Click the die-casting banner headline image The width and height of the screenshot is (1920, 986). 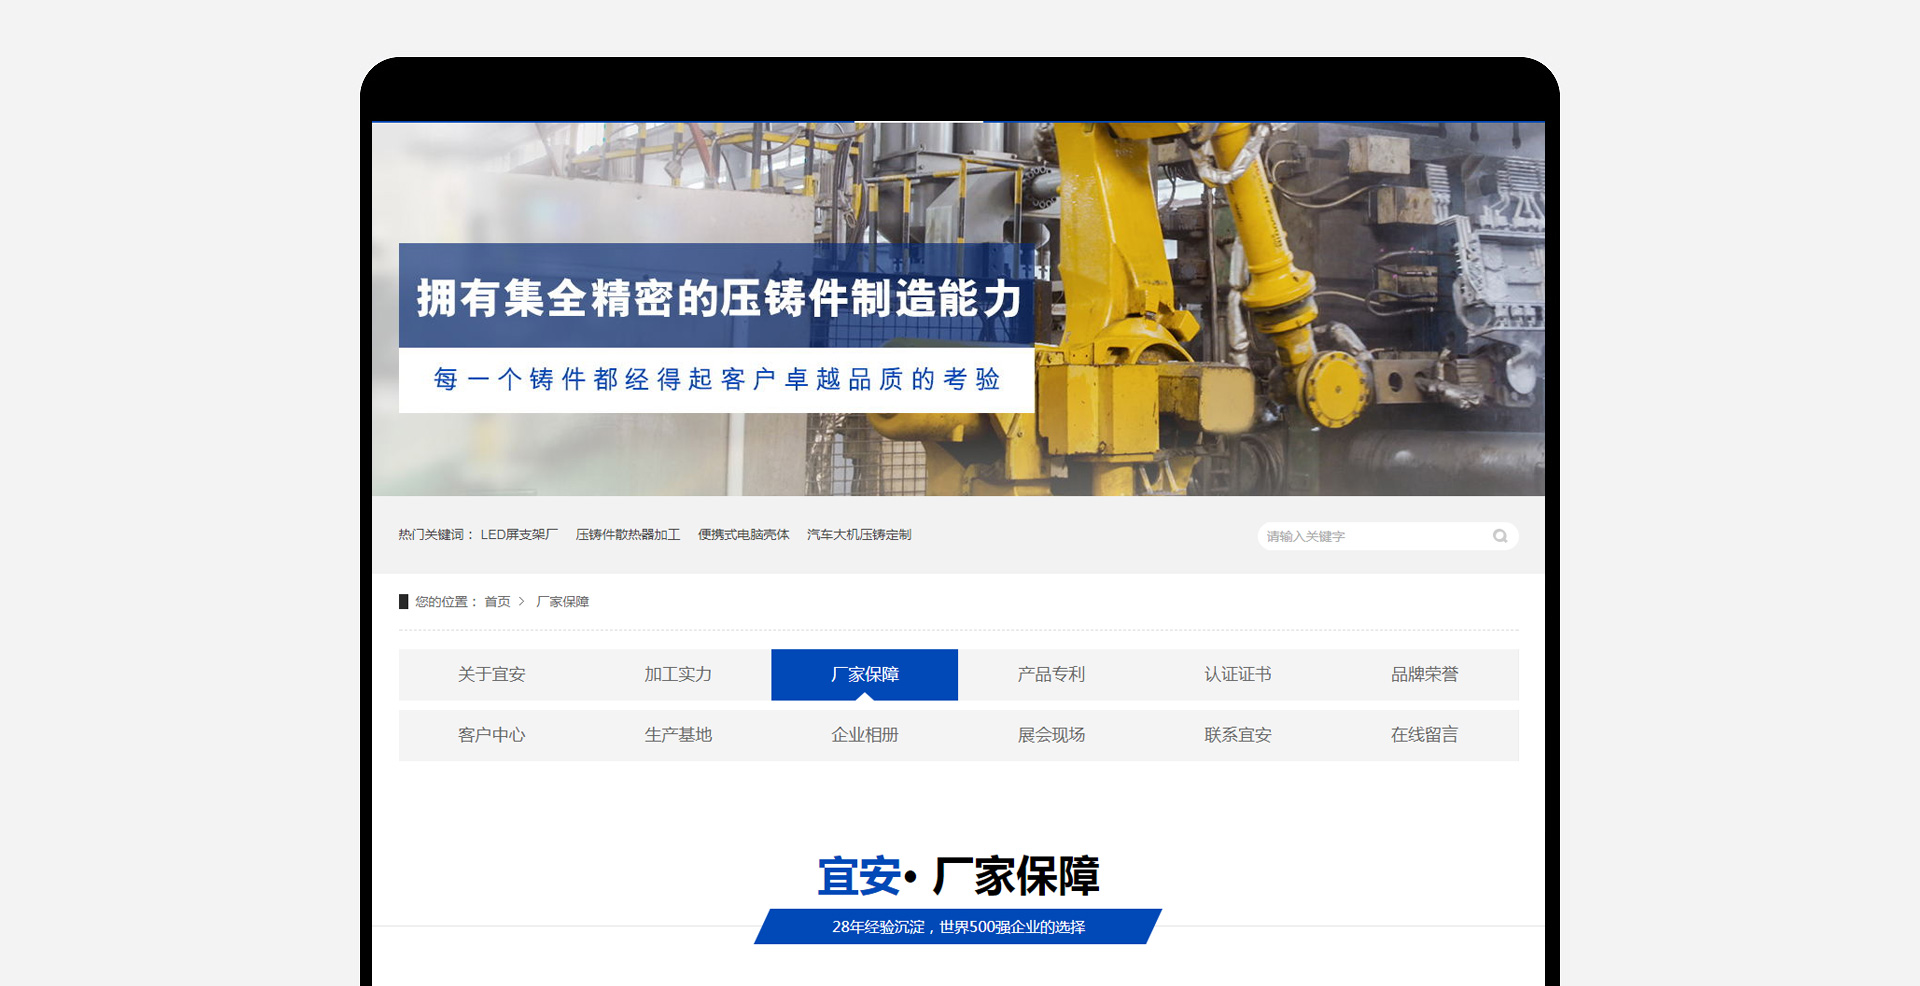pyautogui.click(x=716, y=299)
